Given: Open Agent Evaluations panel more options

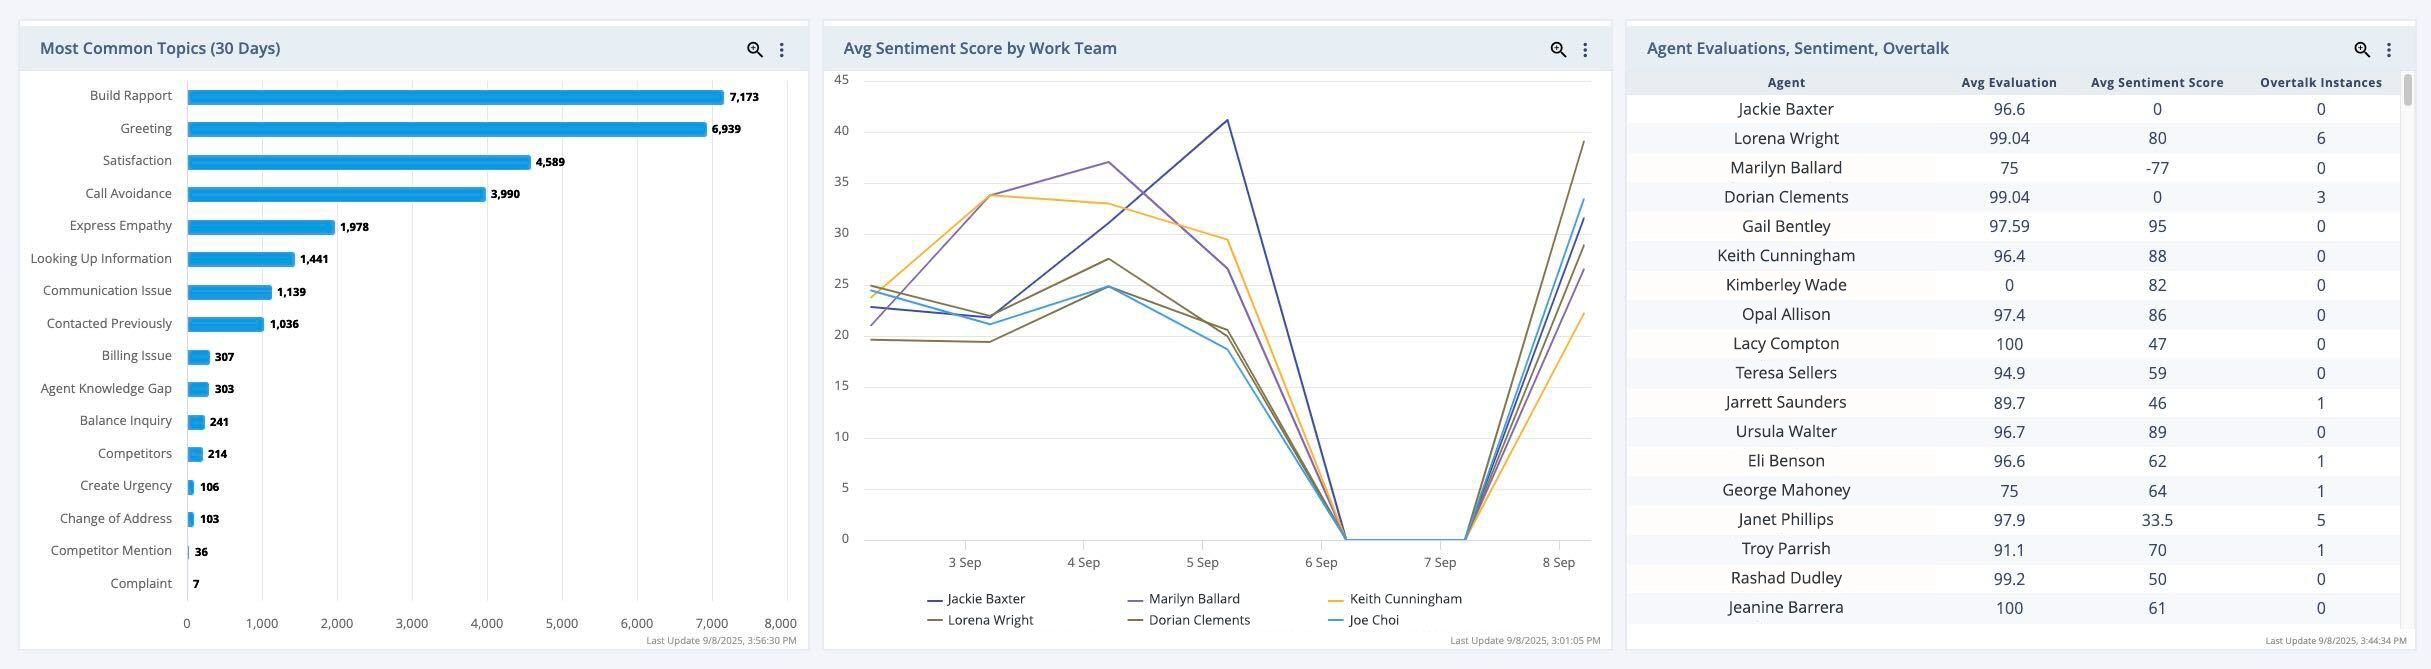Looking at the screenshot, I should pos(2389,49).
